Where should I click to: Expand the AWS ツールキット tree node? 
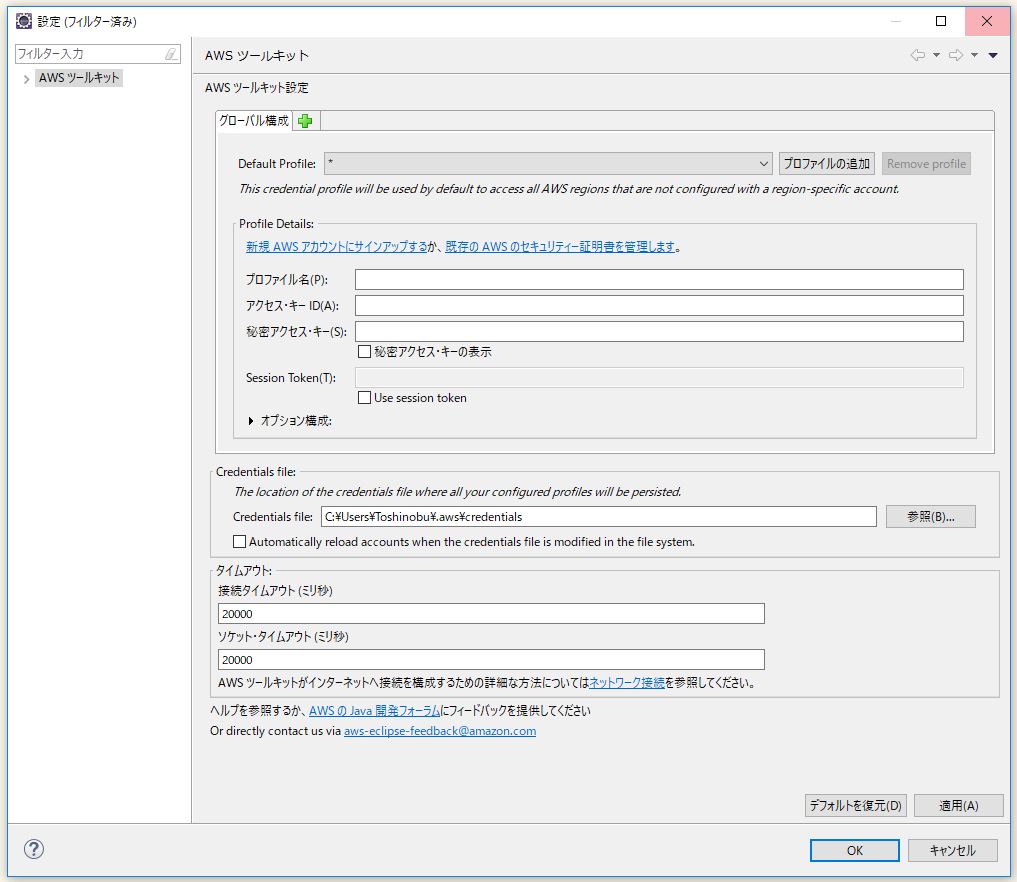pos(26,78)
